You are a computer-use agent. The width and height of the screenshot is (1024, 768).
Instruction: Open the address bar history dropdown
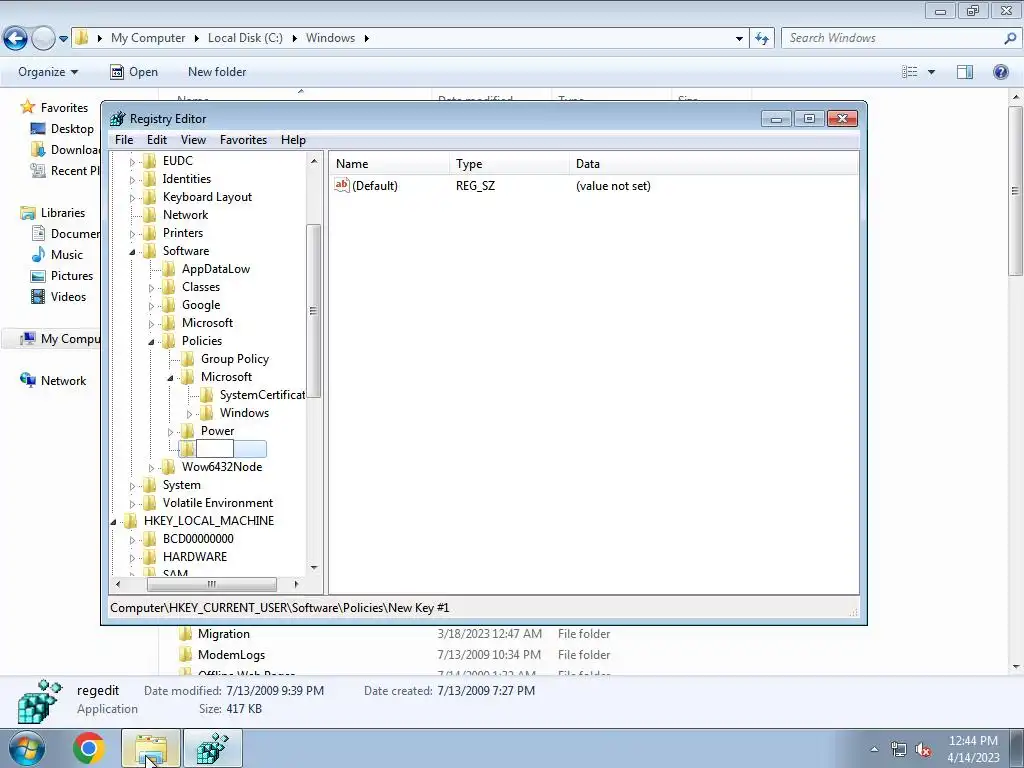pyautogui.click(x=739, y=39)
